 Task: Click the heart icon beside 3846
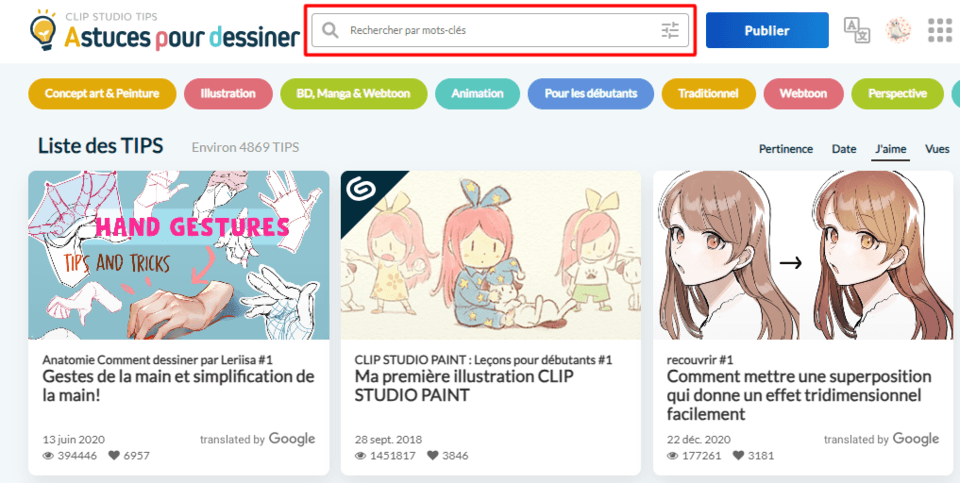[433, 455]
